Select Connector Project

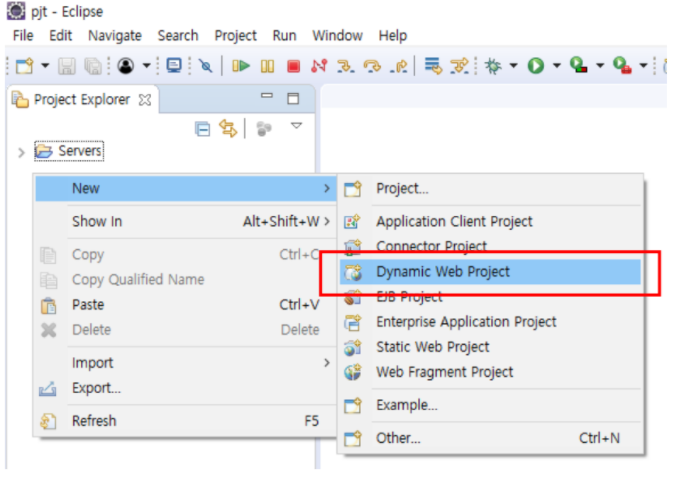click(x=490, y=246)
